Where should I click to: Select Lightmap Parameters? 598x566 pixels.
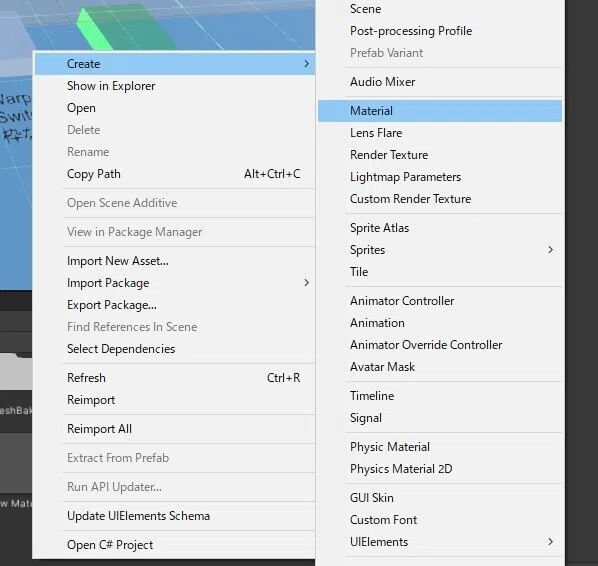point(440,177)
